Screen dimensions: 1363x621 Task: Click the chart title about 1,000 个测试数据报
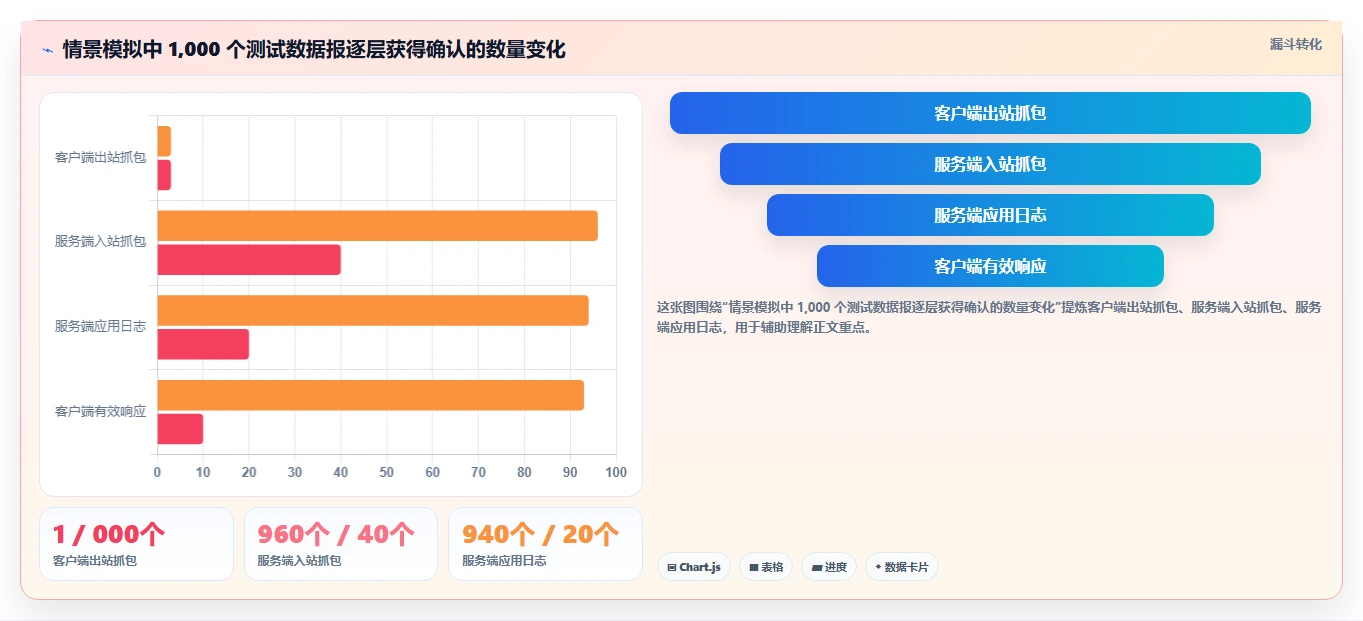point(314,50)
